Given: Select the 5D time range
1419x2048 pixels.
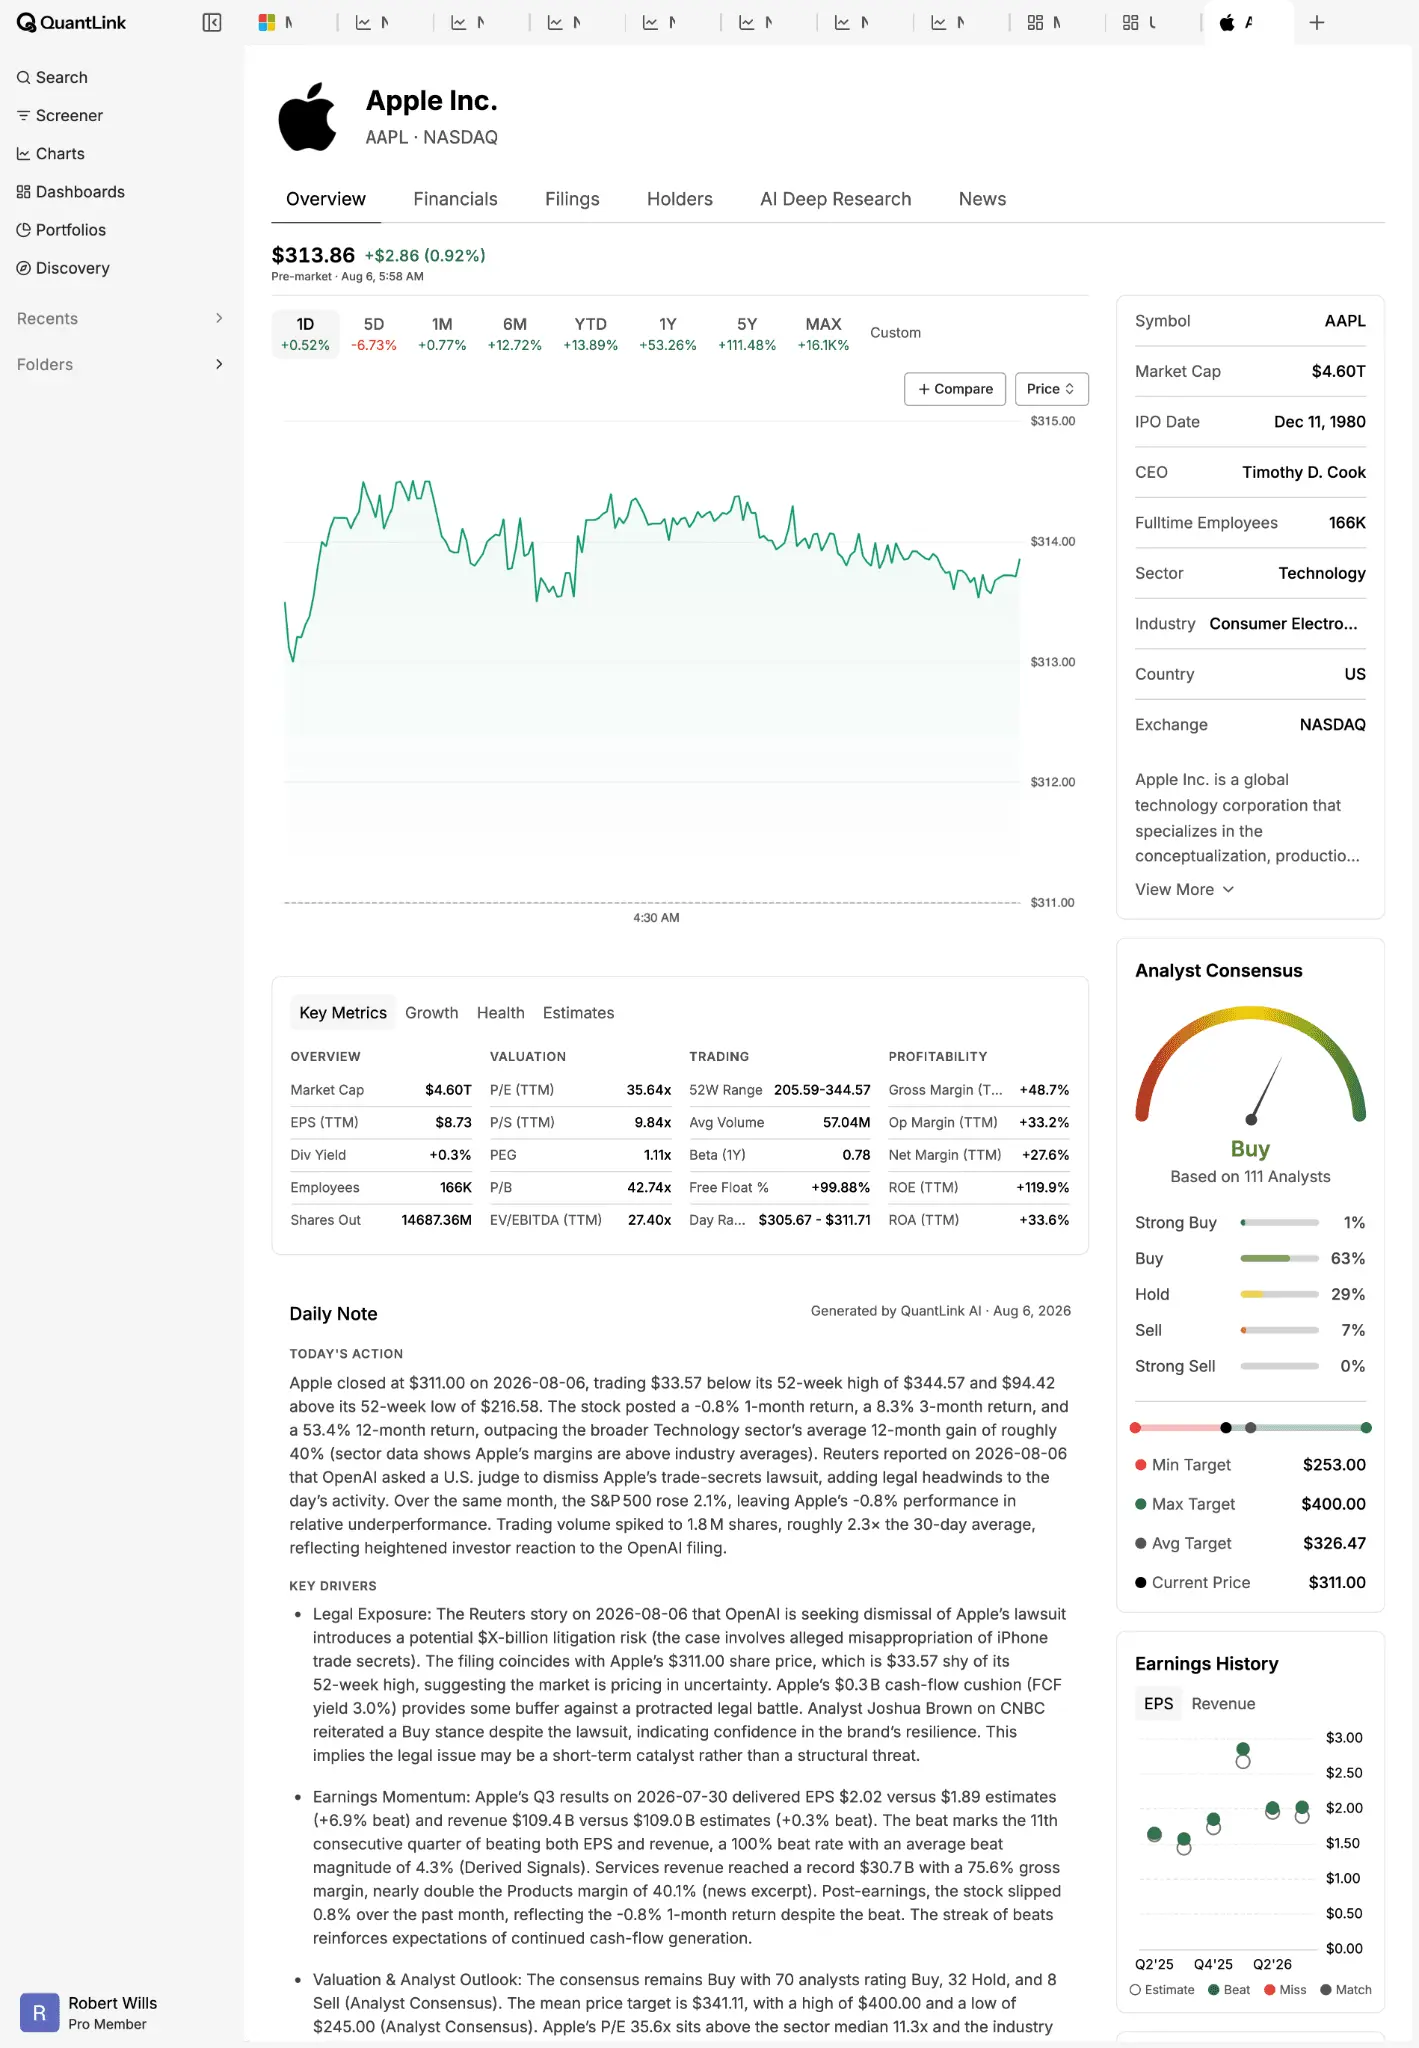Looking at the screenshot, I should (374, 333).
